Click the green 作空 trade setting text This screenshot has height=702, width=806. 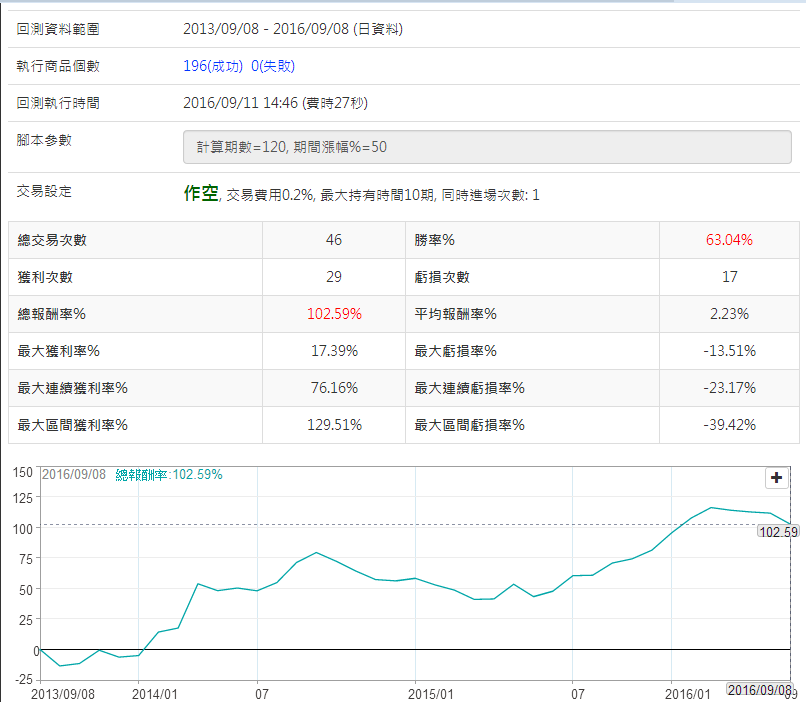point(200,194)
